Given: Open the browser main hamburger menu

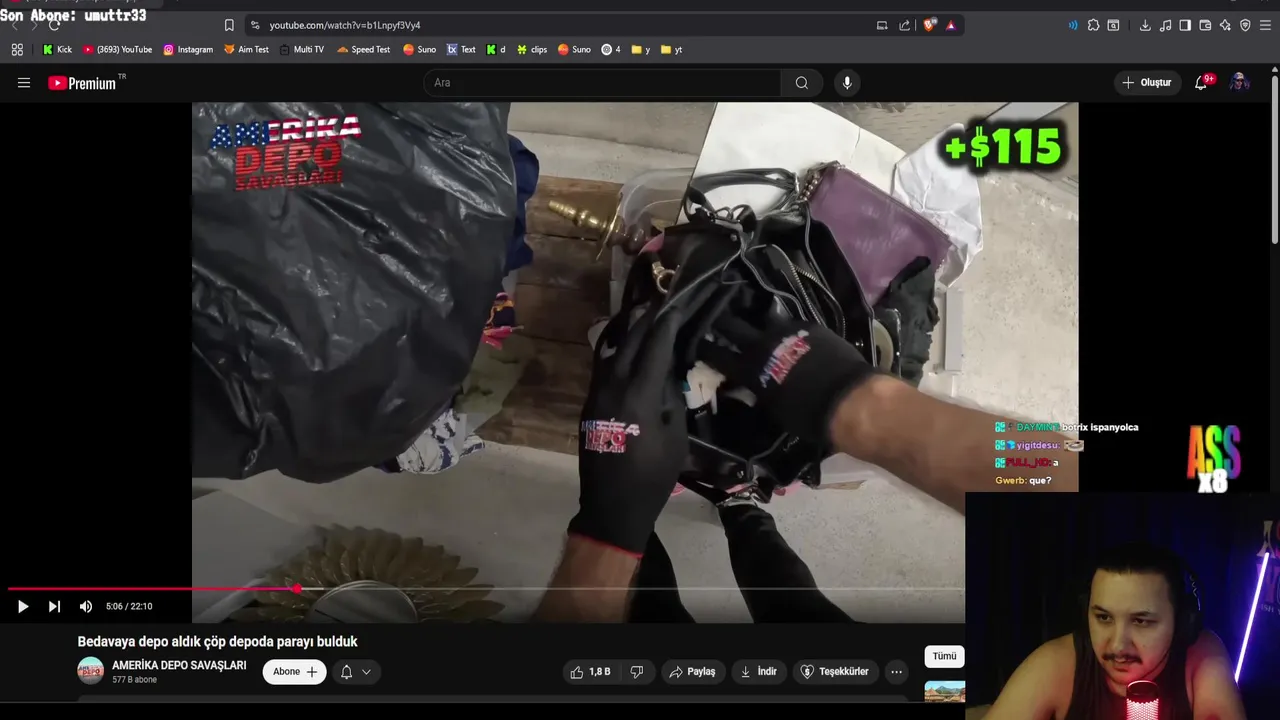Looking at the screenshot, I should 1265,25.
